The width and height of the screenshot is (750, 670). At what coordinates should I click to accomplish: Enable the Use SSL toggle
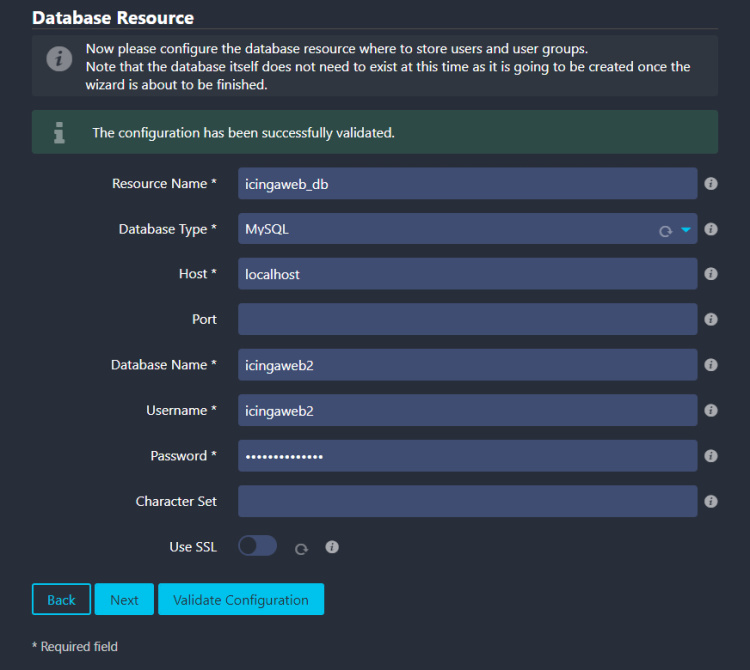coord(257,546)
